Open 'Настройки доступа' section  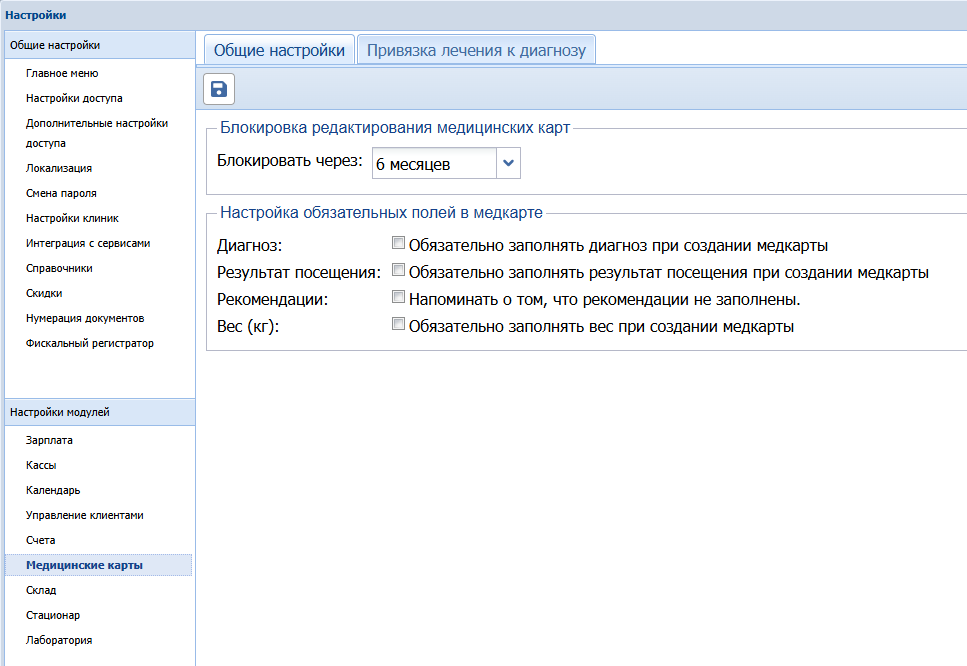[x=74, y=98]
